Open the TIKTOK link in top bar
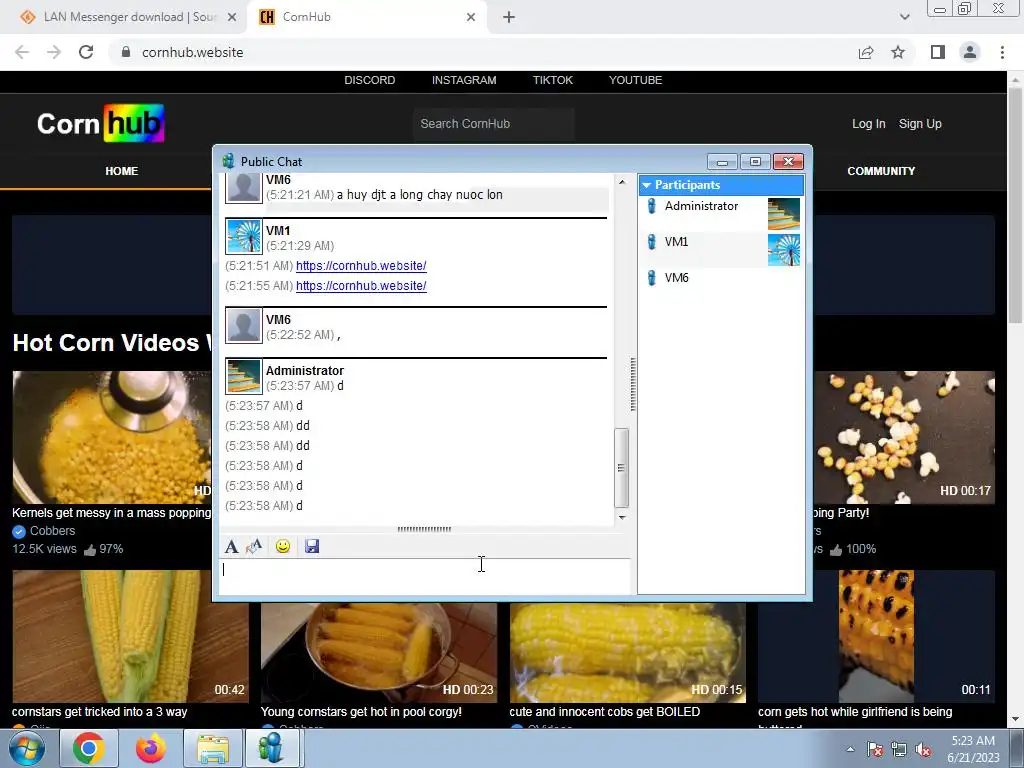This screenshot has height=768, width=1024. coord(552,80)
